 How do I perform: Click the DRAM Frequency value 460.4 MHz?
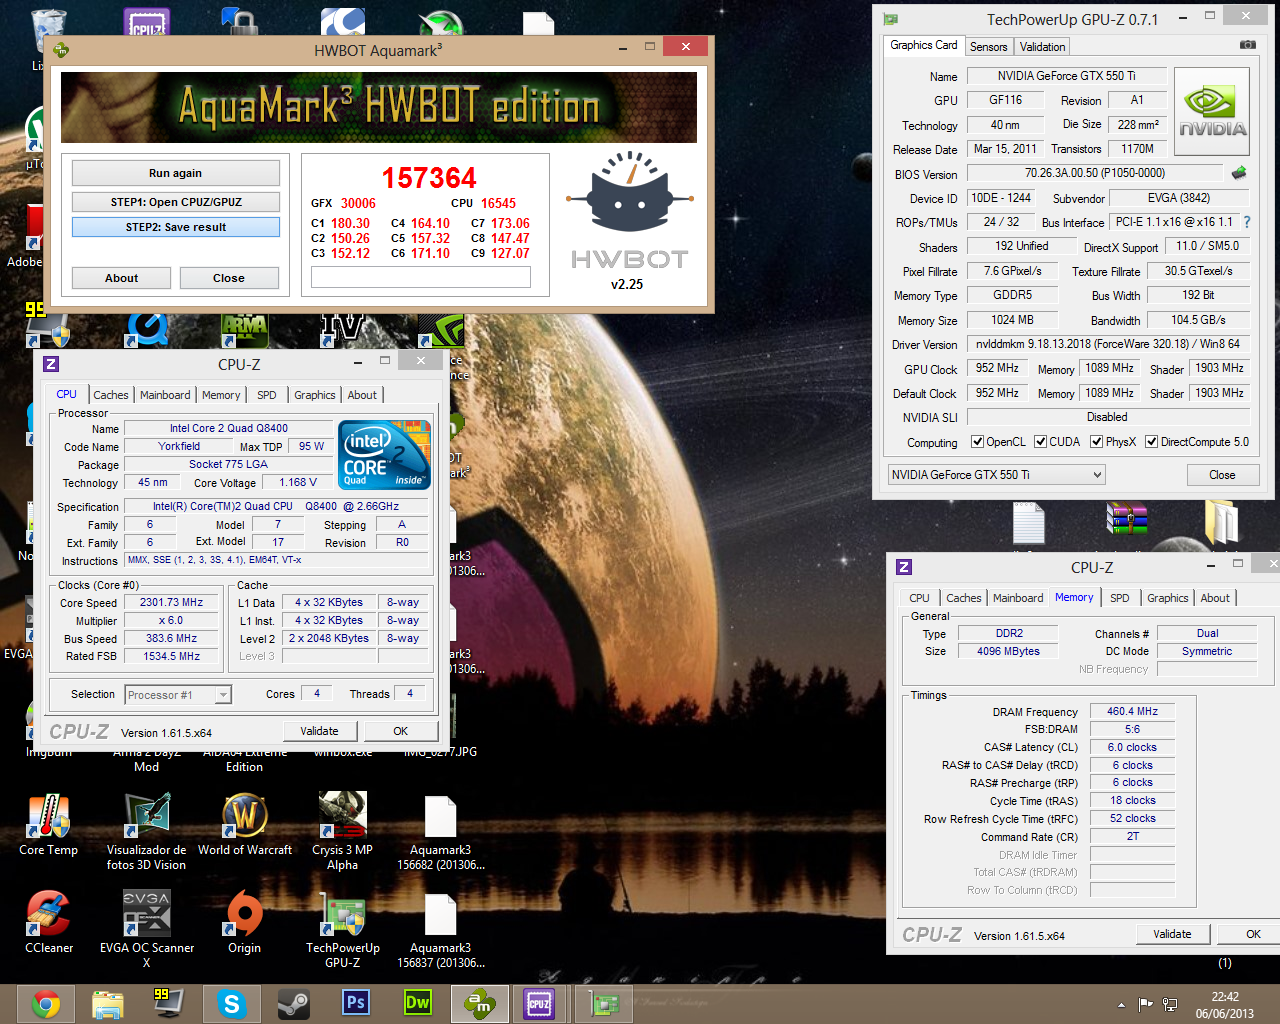1132,711
